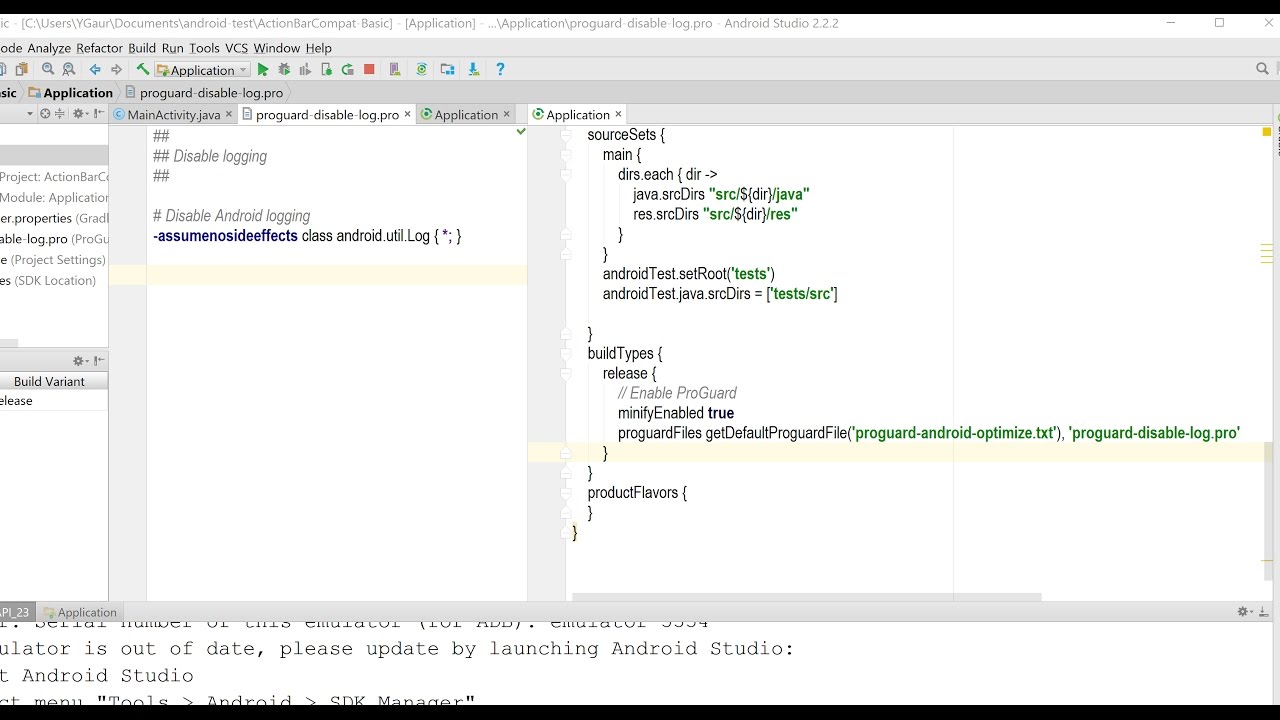Open the SDK Manager download icon
The width and height of the screenshot is (1280, 720).
[x=473, y=70]
